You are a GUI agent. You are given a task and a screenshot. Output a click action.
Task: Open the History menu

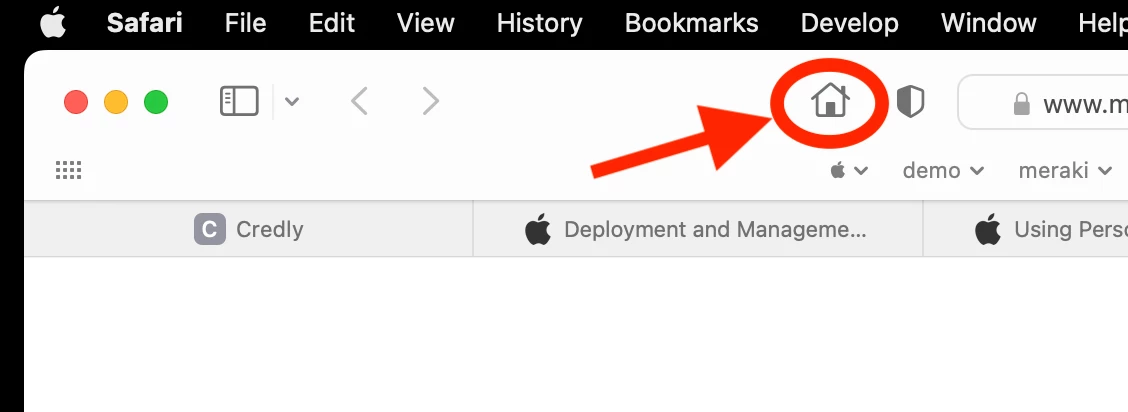pos(539,23)
